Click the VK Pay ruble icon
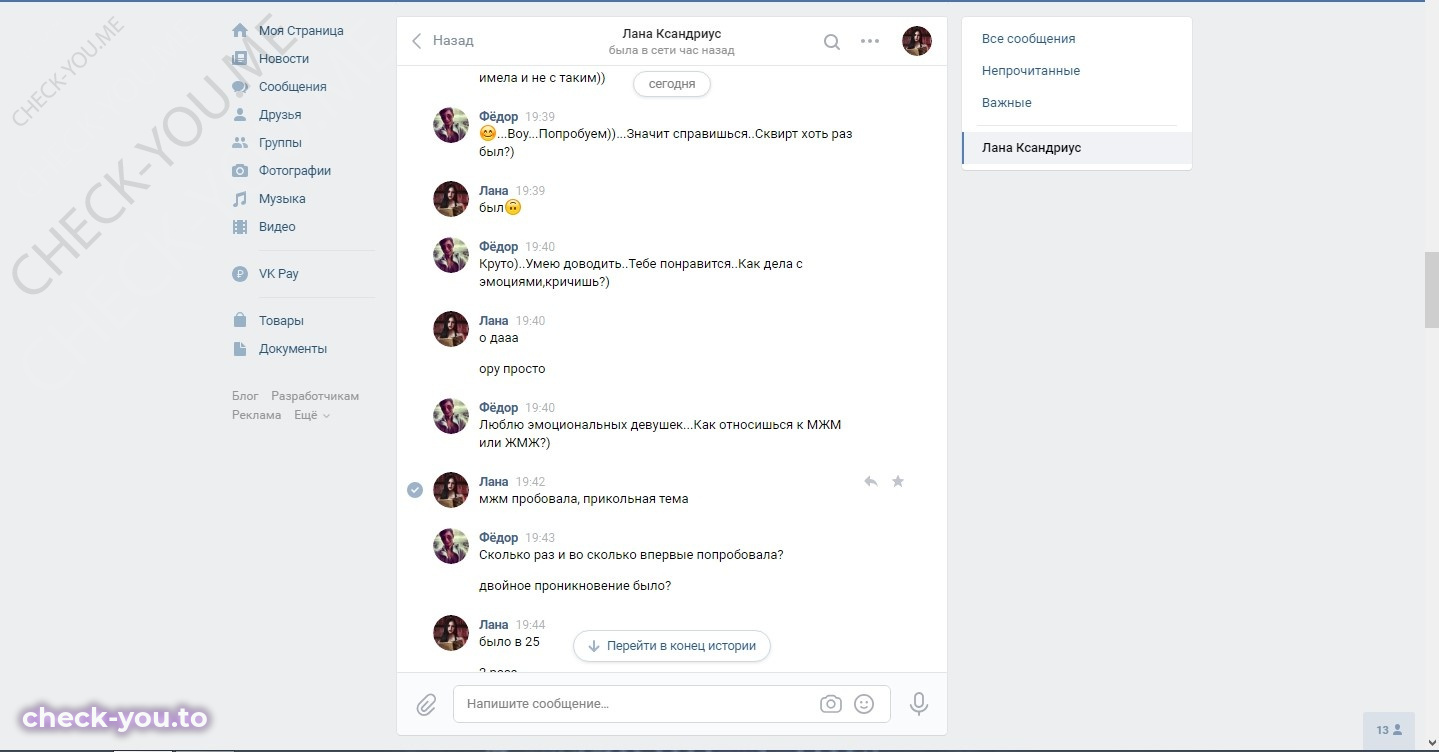The image size is (1439, 752). point(240,274)
